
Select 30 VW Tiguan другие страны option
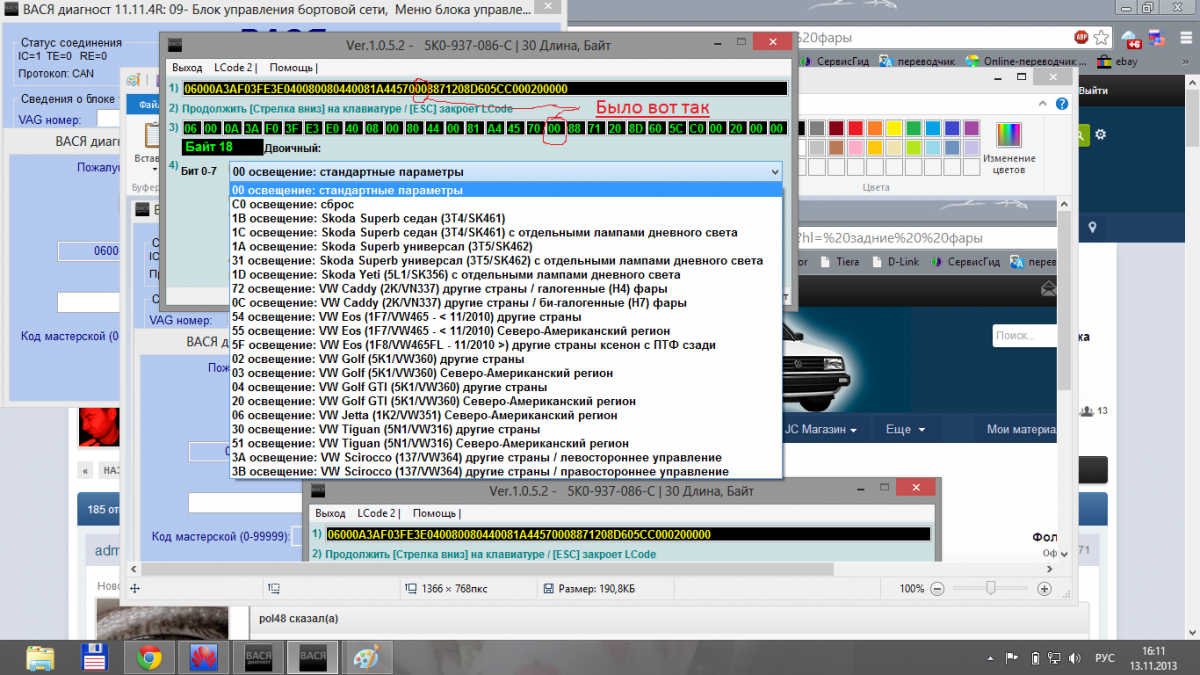(x=505, y=428)
